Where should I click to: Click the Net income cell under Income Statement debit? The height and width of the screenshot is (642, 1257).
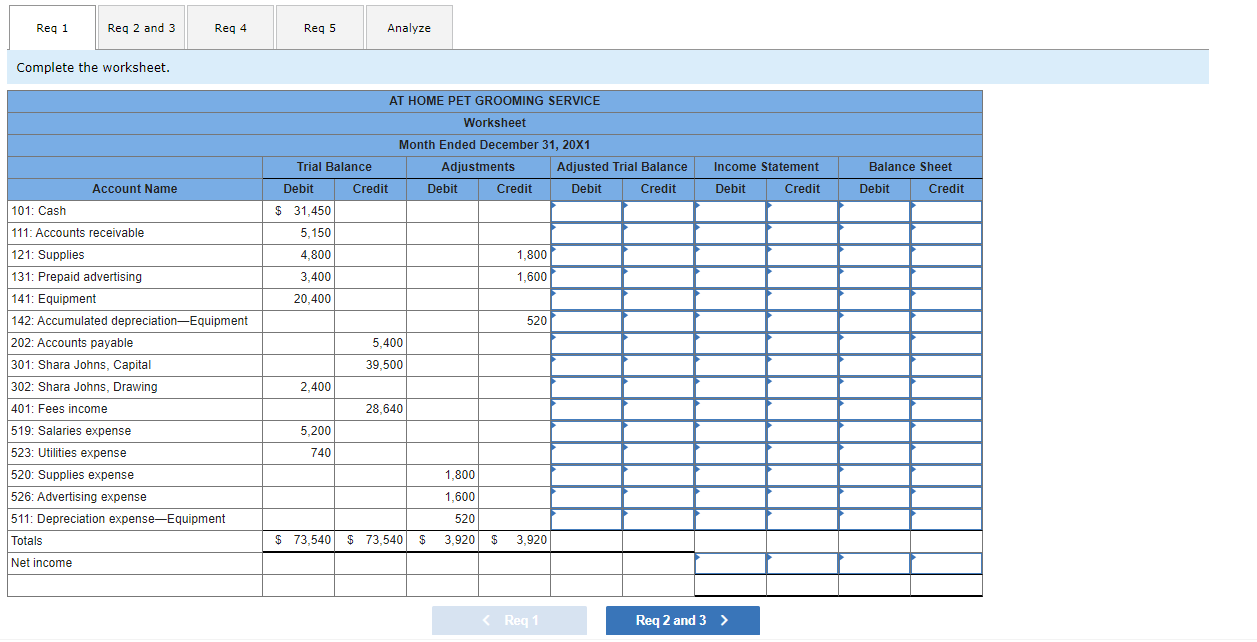pos(730,562)
